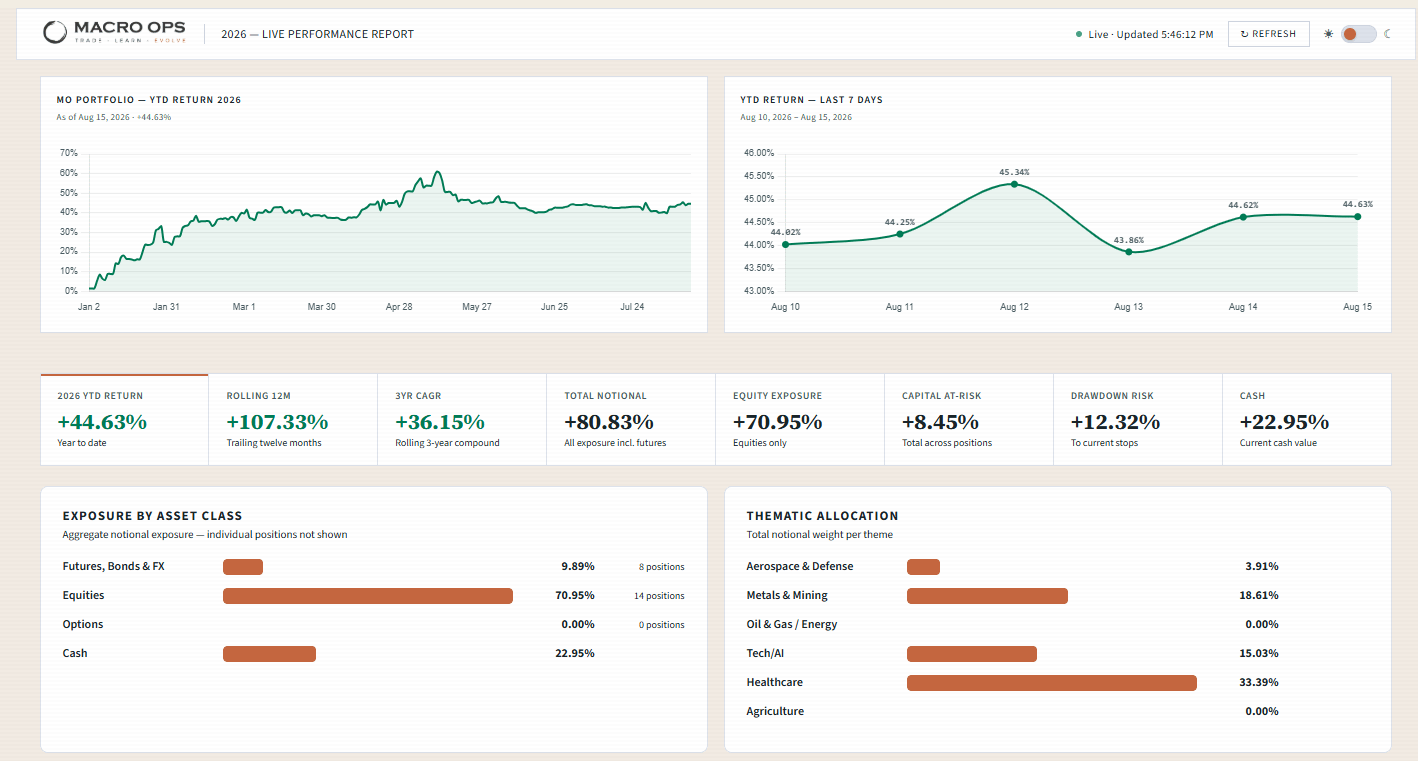Image resolution: width=1418 pixels, height=761 pixels.
Task: Click the Tech/AI theme label
Action: pos(765,653)
